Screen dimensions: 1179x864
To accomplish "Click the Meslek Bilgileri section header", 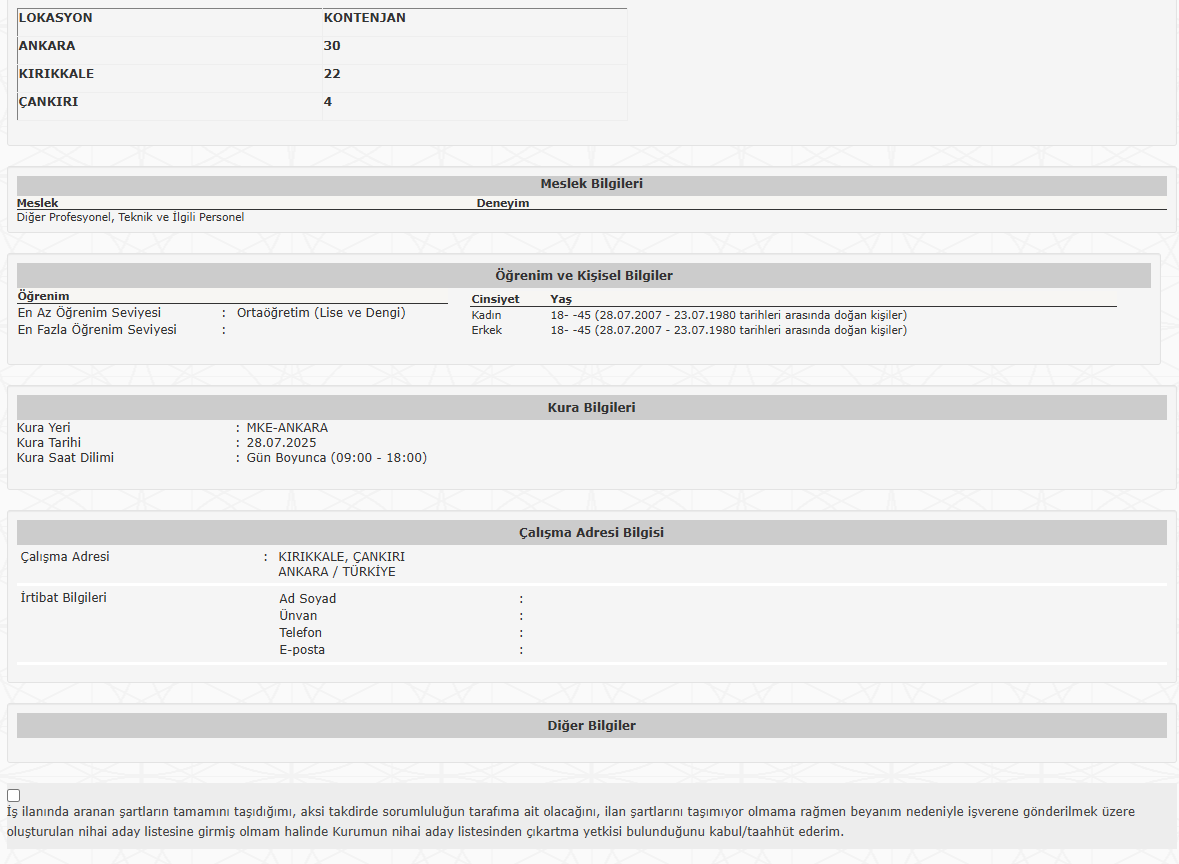I will point(591,185).
